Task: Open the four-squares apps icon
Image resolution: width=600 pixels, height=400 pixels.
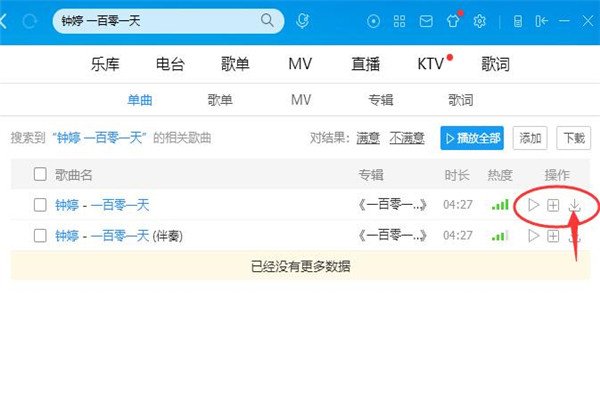Action: [x=399, y=21]
